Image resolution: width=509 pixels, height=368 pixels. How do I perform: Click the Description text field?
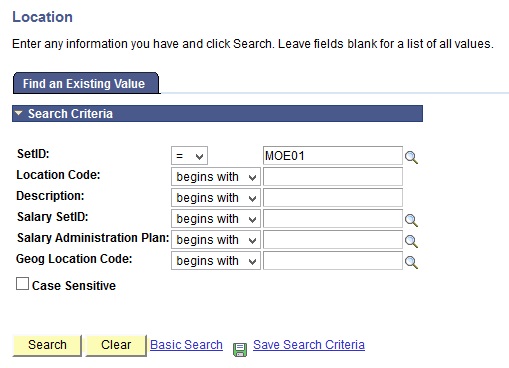(333, 198)
